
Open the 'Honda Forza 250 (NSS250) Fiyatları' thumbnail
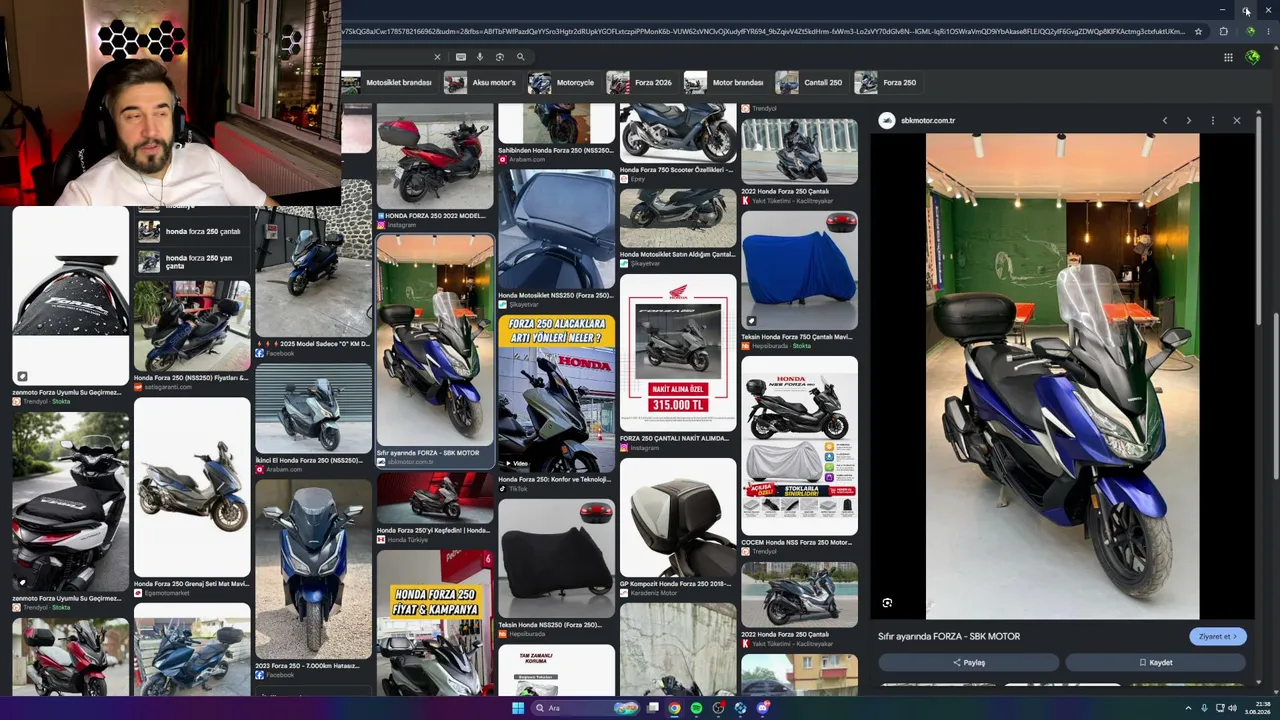coord(192,326)
